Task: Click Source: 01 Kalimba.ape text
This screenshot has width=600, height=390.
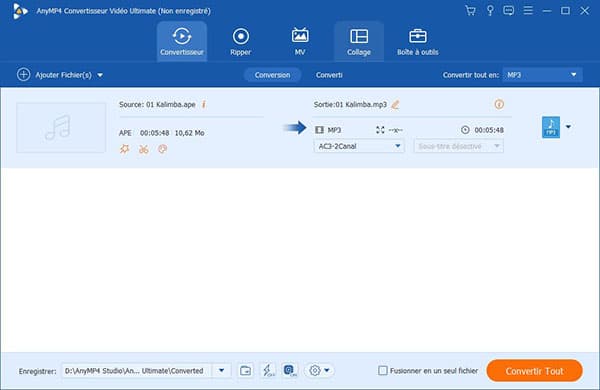Action: tap(157, 104)
